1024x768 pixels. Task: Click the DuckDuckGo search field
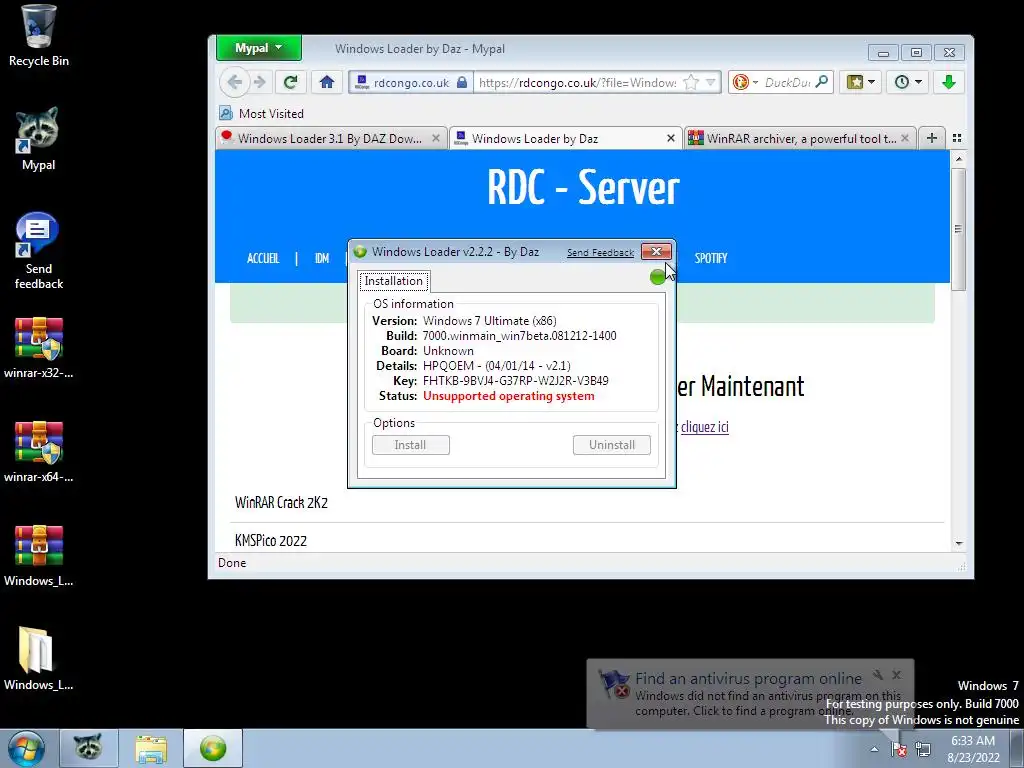787,82
